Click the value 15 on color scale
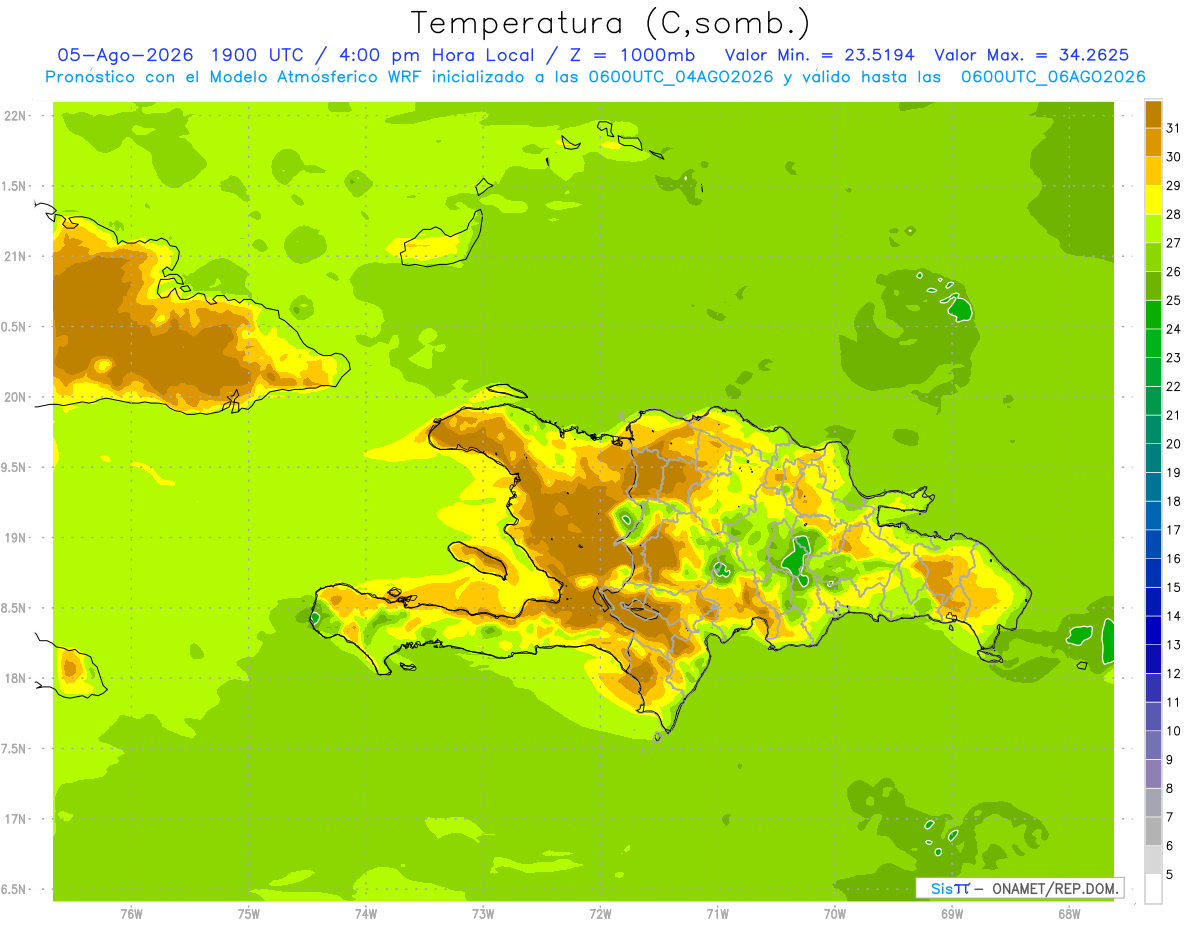 coord(1174,588)
